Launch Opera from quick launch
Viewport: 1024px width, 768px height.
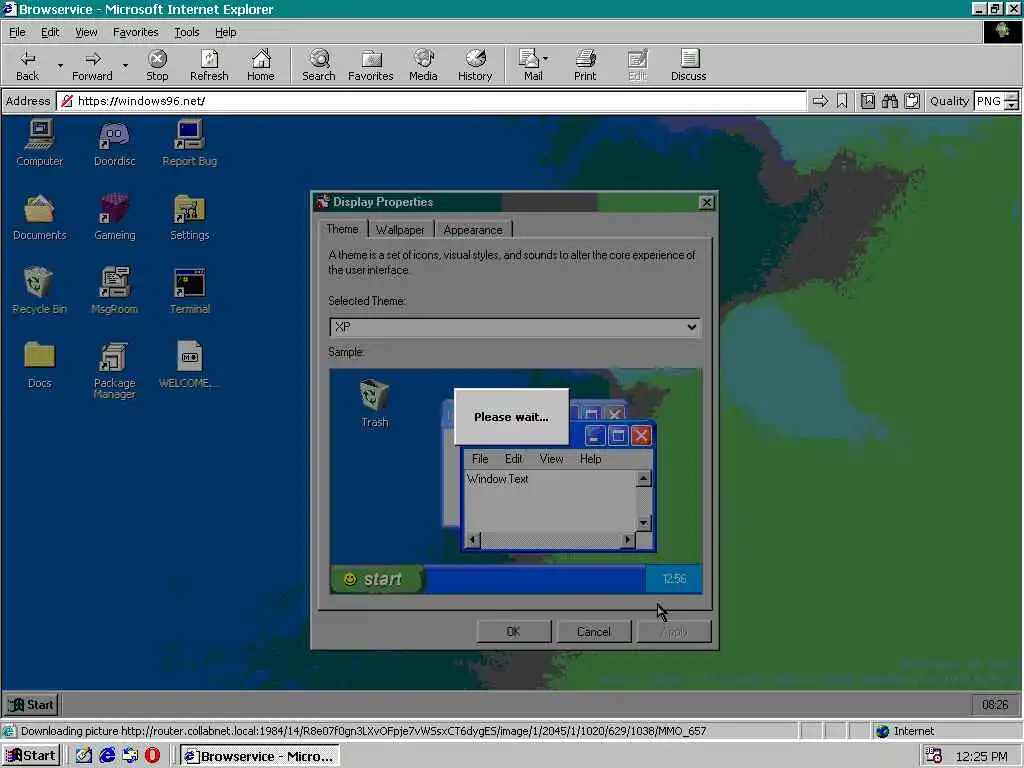[x=153, y=756]
